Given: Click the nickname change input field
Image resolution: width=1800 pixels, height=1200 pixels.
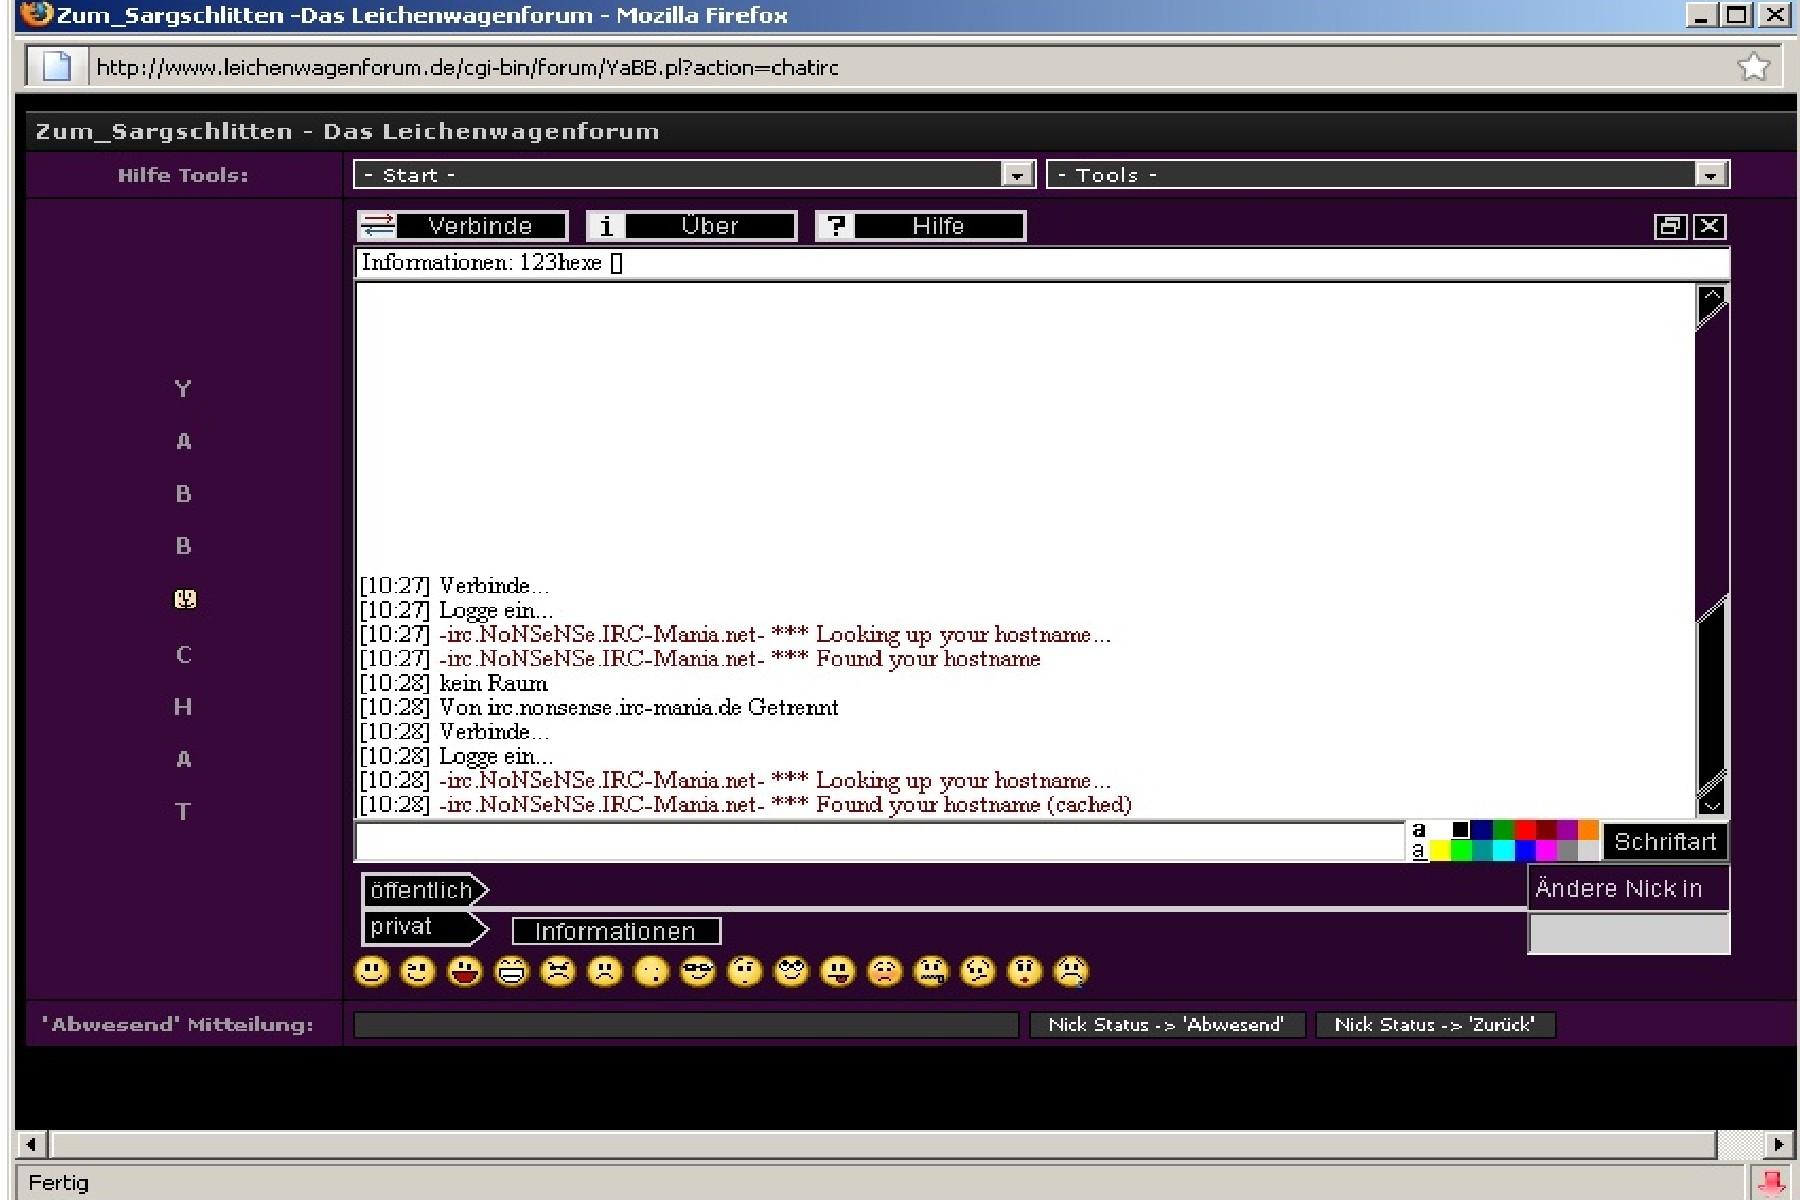Looking at the screenshot, I should coord(1629,934).
